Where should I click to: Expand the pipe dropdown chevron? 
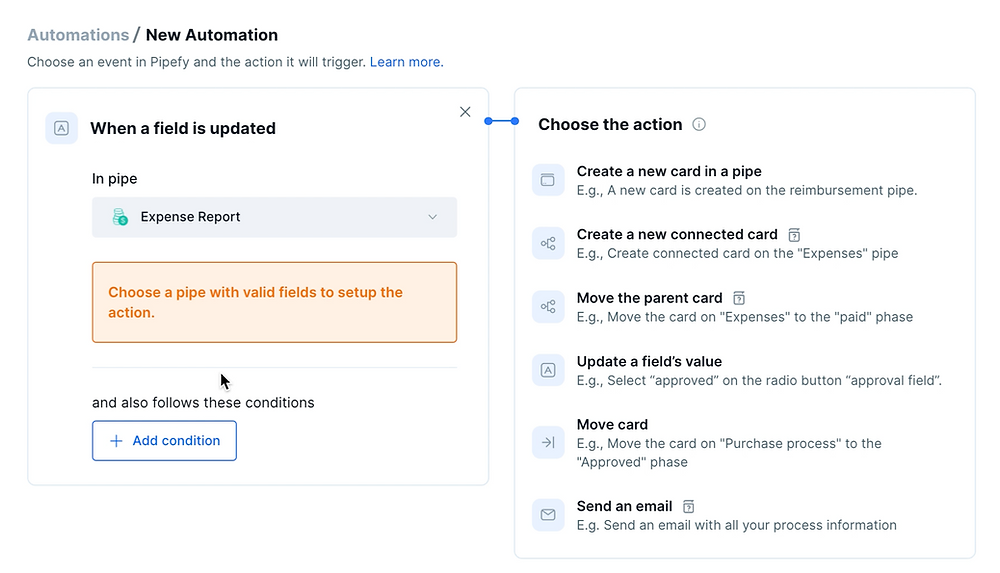pos(432,217)
